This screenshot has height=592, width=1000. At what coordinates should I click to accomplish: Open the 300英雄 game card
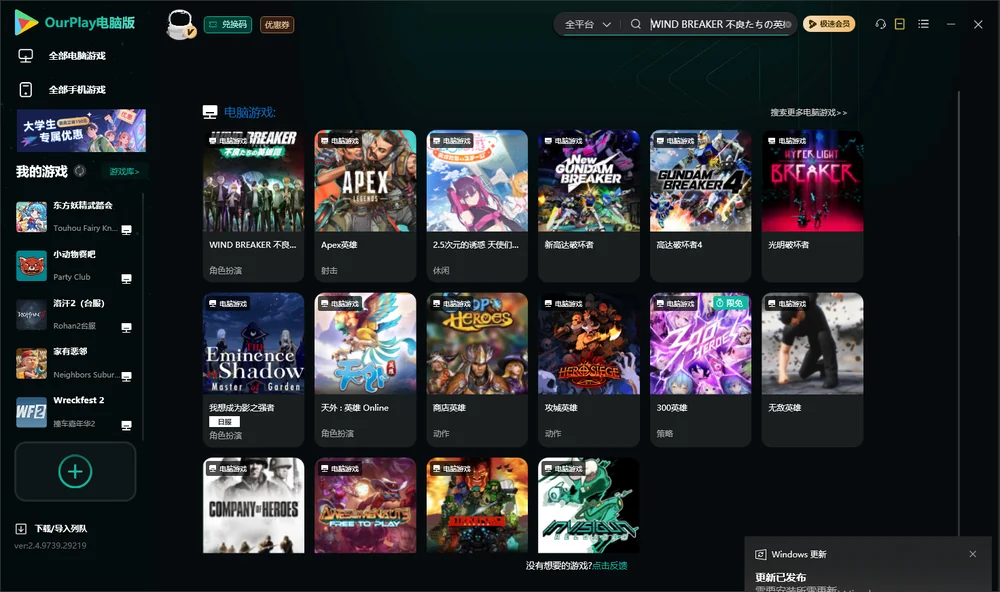[701, 369]
